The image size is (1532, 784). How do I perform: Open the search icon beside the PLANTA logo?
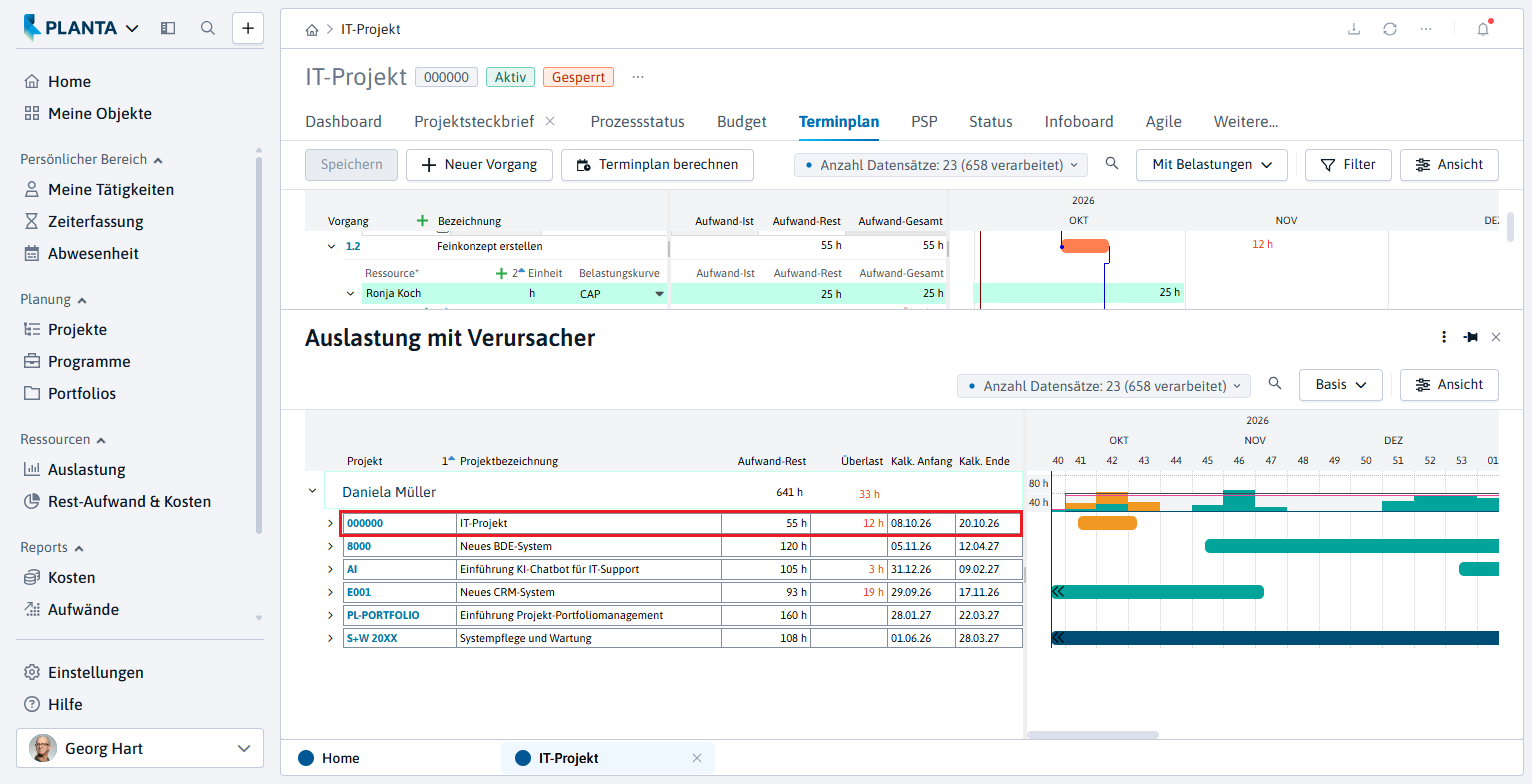click(x=208, y=28)
